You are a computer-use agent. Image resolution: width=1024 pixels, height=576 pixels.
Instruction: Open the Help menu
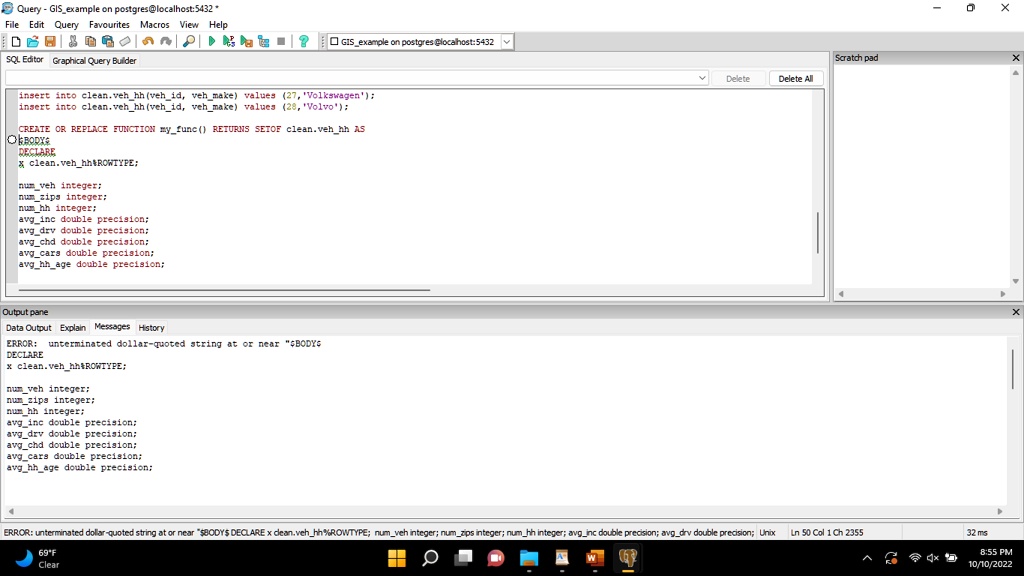[218, 25]
